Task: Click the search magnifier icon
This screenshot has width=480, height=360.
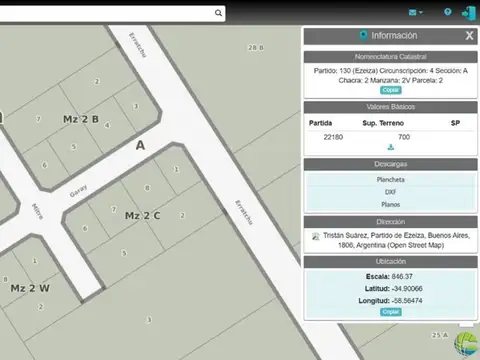Action: 218,13
